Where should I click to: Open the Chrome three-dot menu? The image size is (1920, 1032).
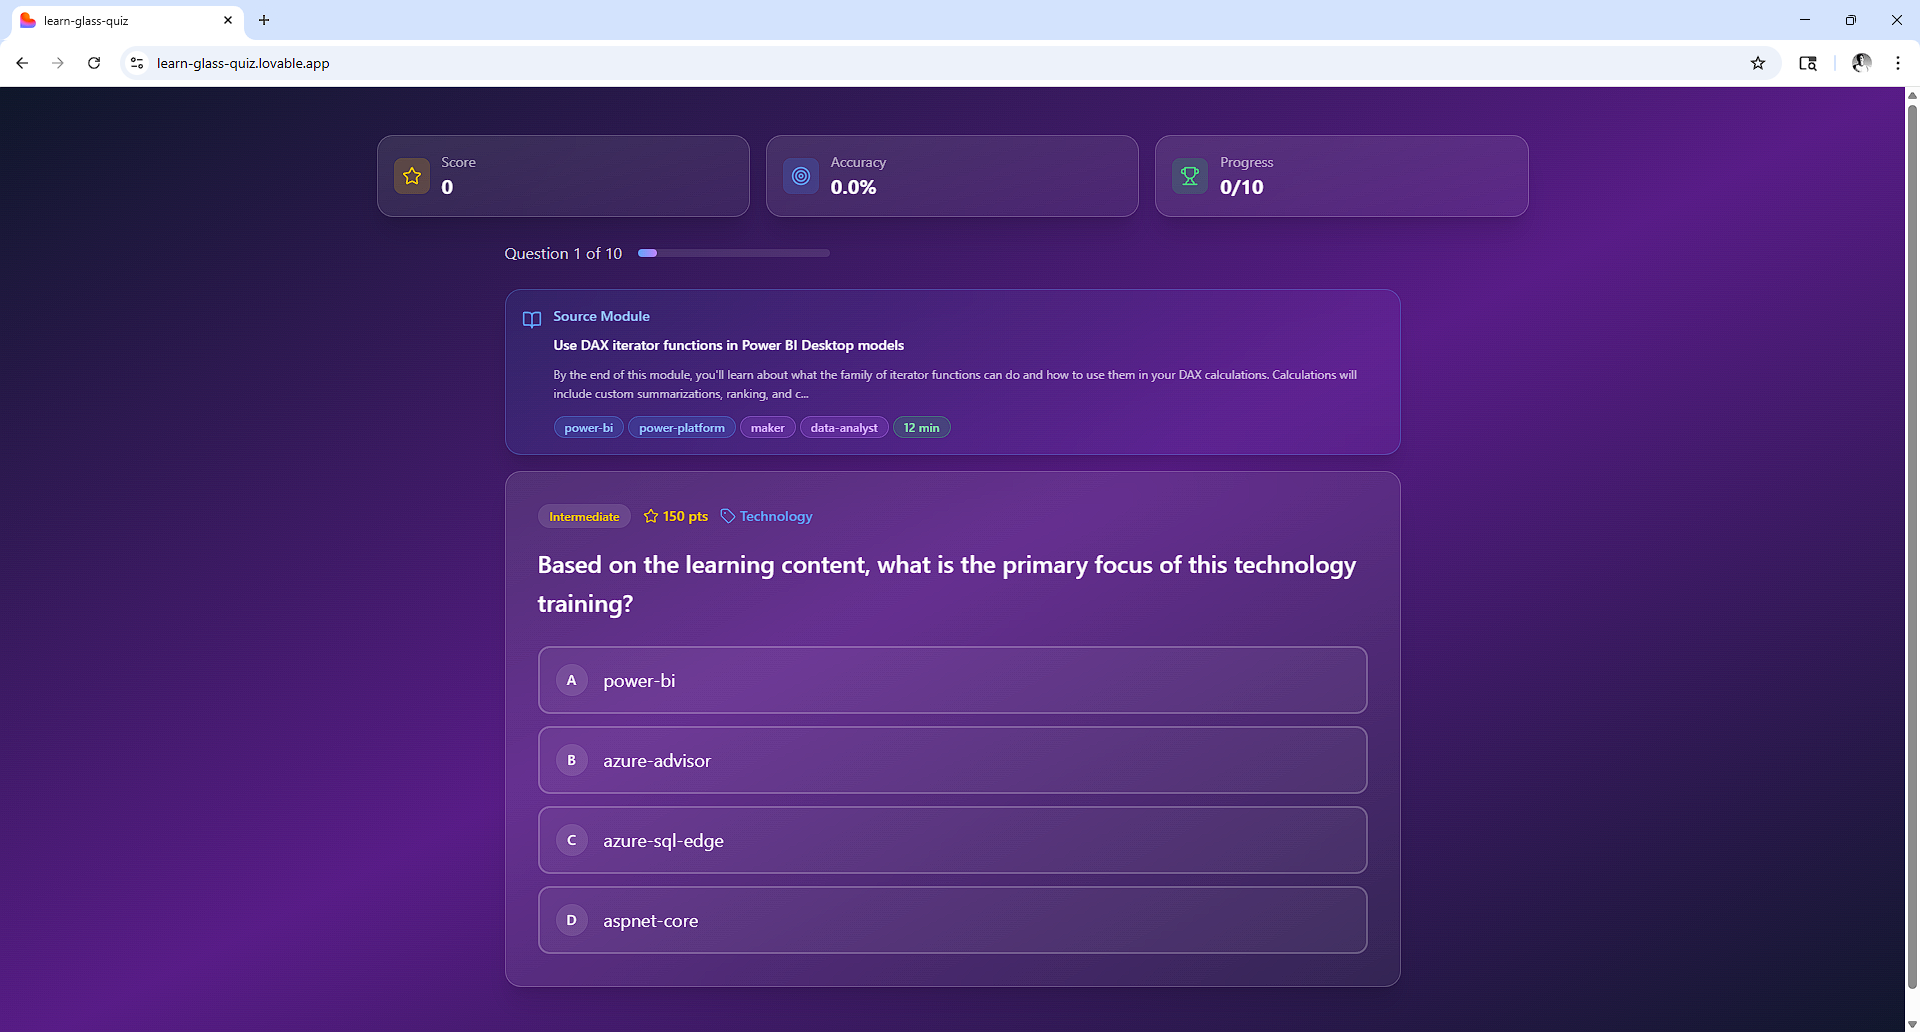[1898, 63]
